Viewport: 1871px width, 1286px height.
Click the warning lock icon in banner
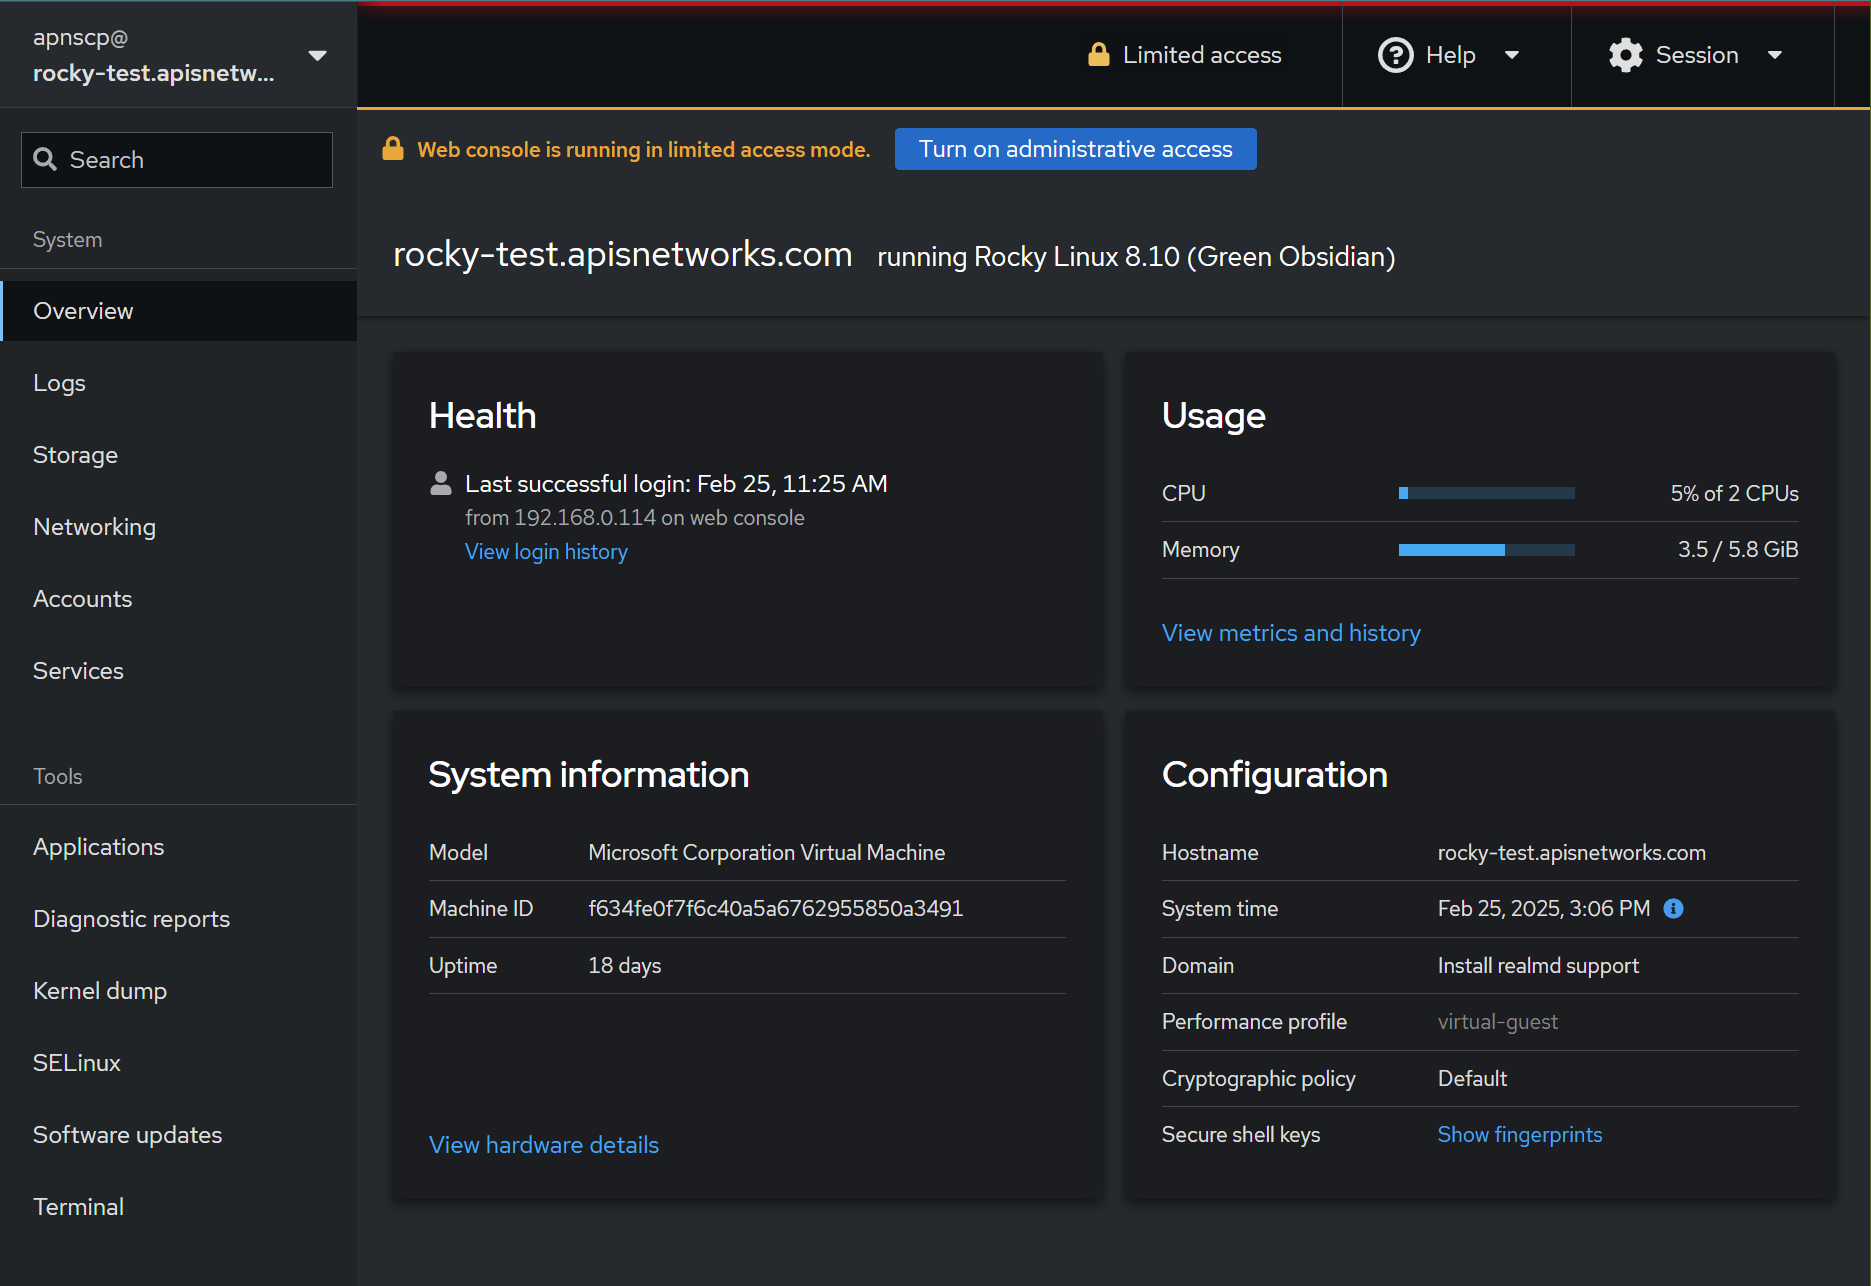(393, 149)
